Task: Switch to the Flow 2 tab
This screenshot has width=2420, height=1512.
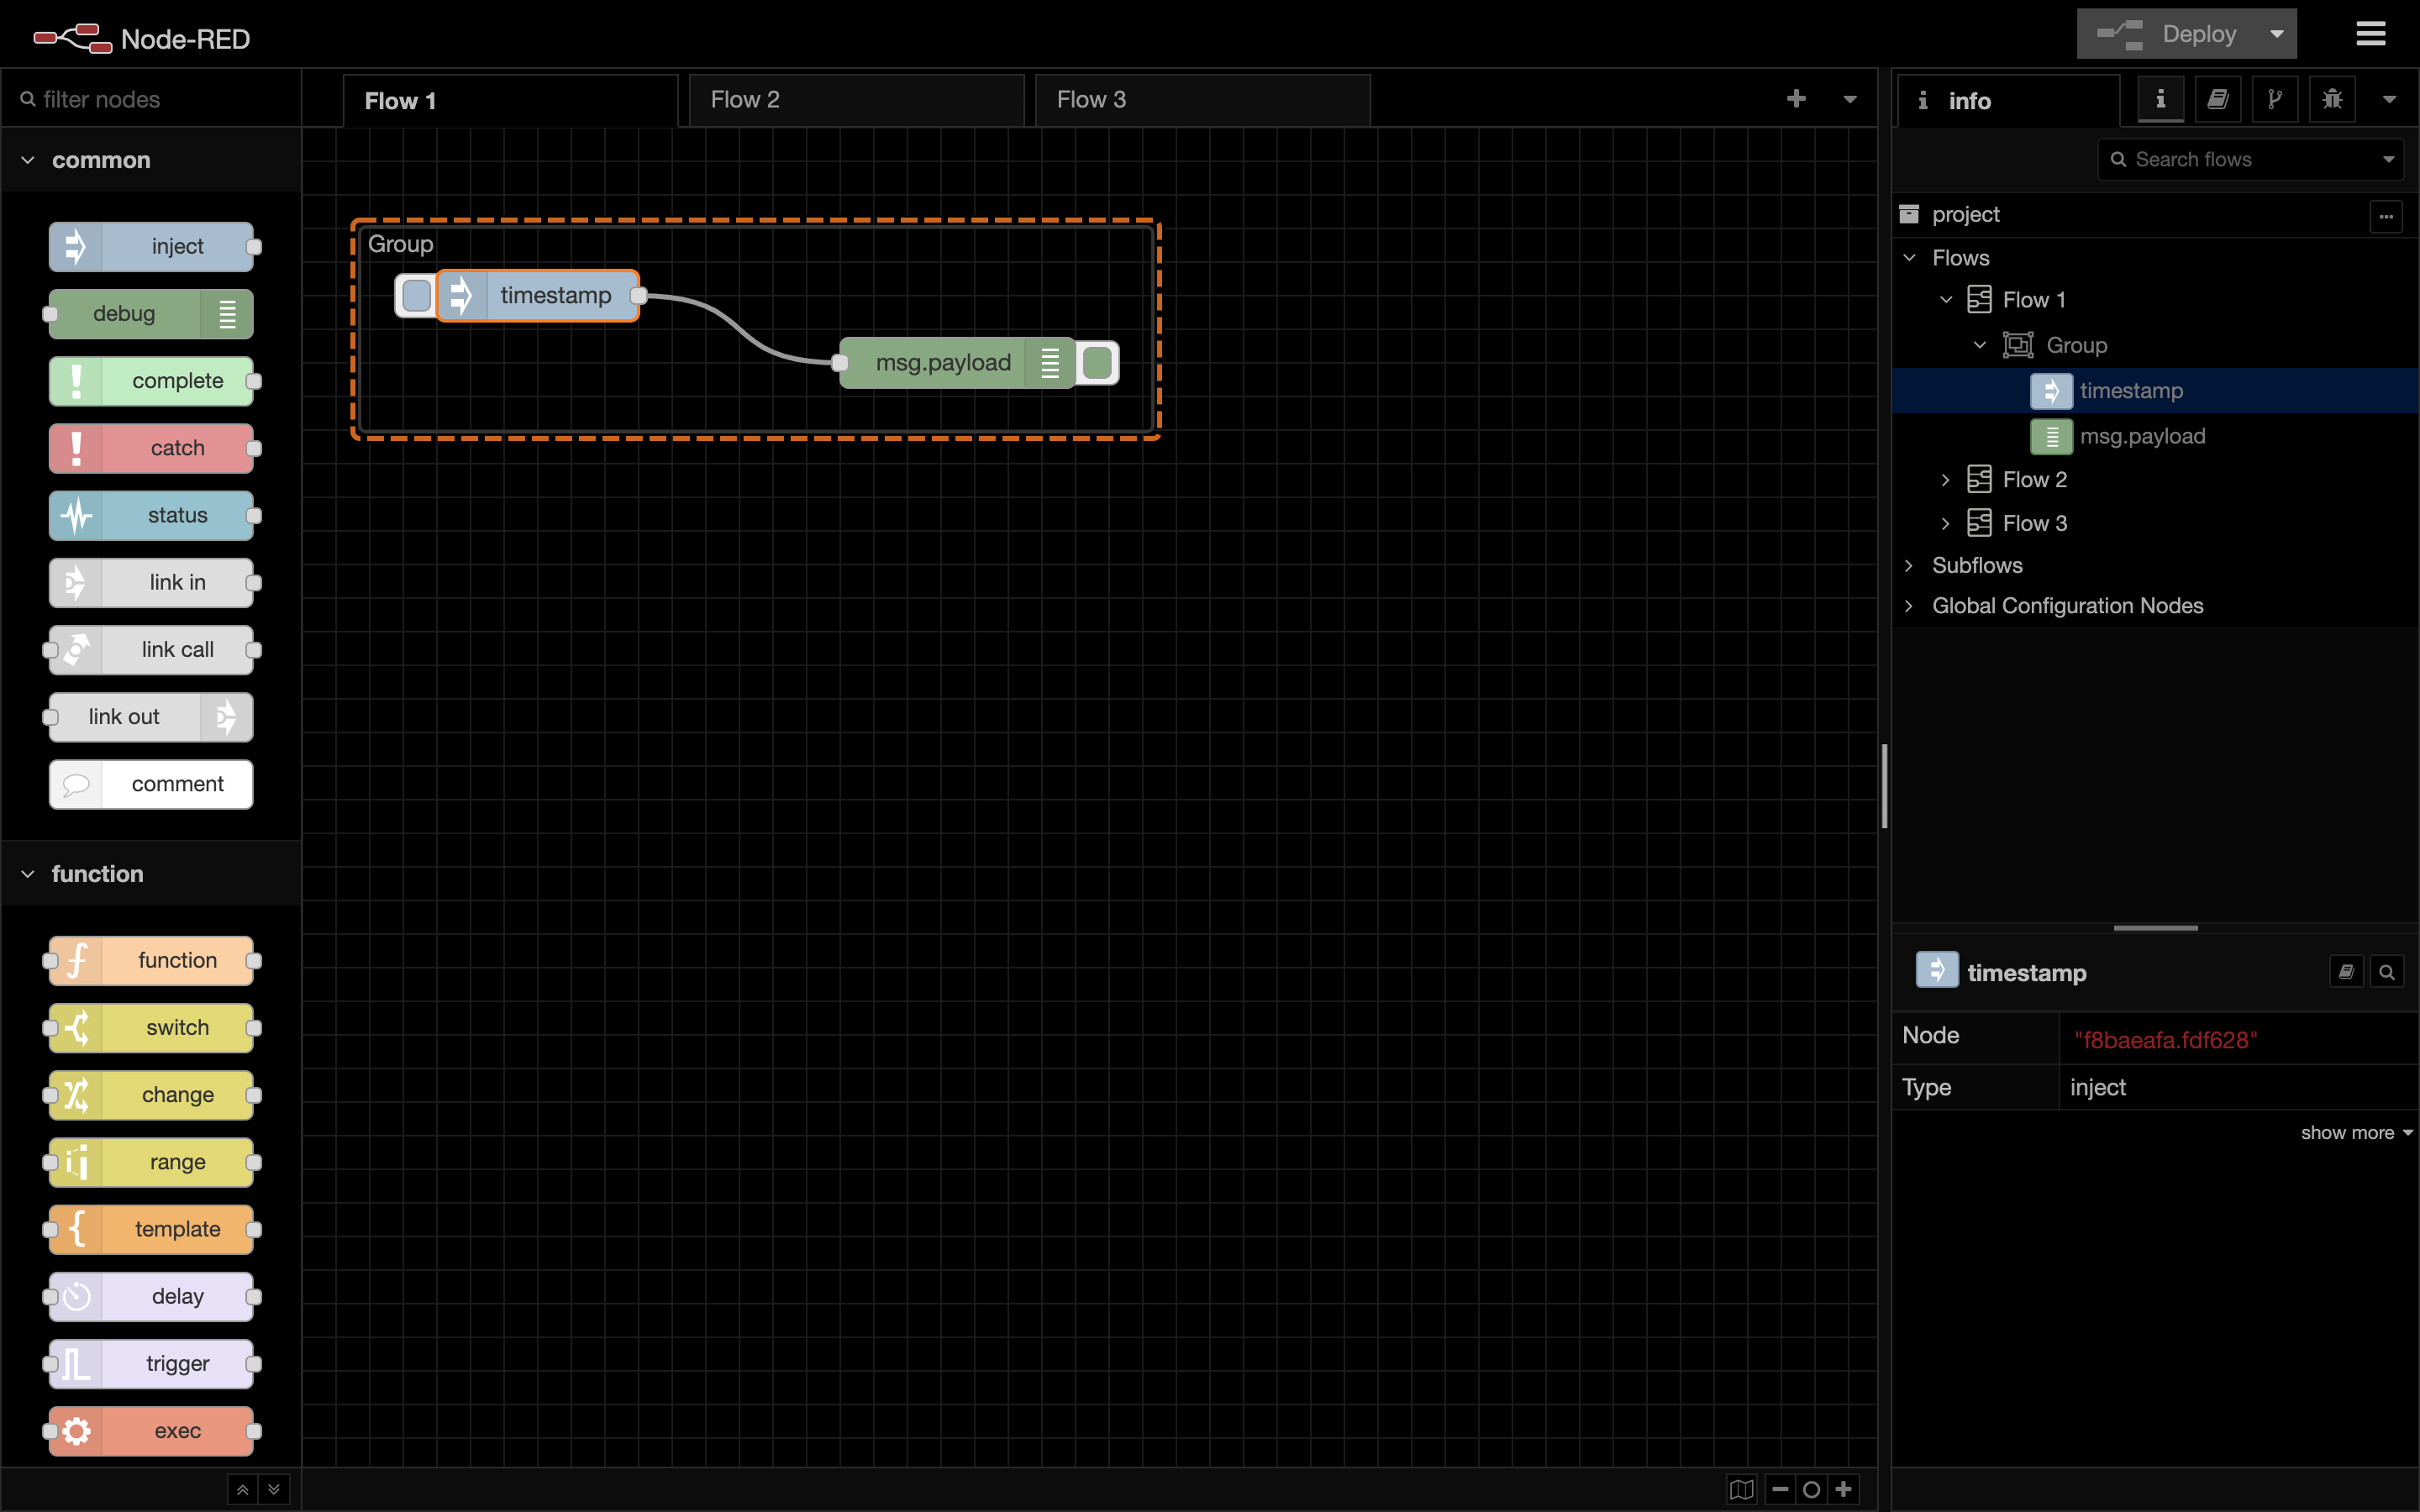Action: click(856, 100)
